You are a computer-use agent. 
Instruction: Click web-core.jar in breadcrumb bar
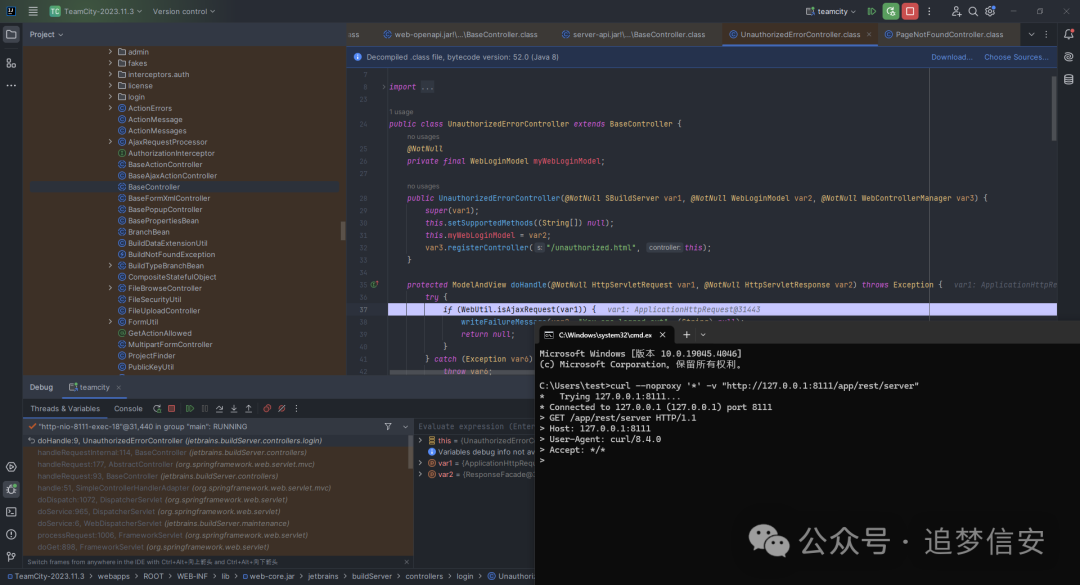[271, 576]
